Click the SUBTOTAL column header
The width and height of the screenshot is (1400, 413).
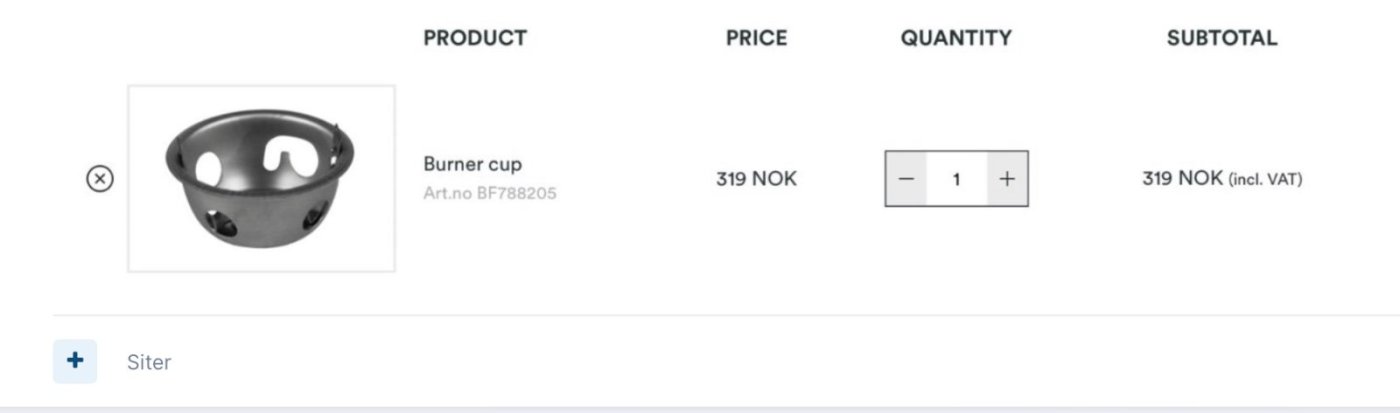coord(1221,38)
